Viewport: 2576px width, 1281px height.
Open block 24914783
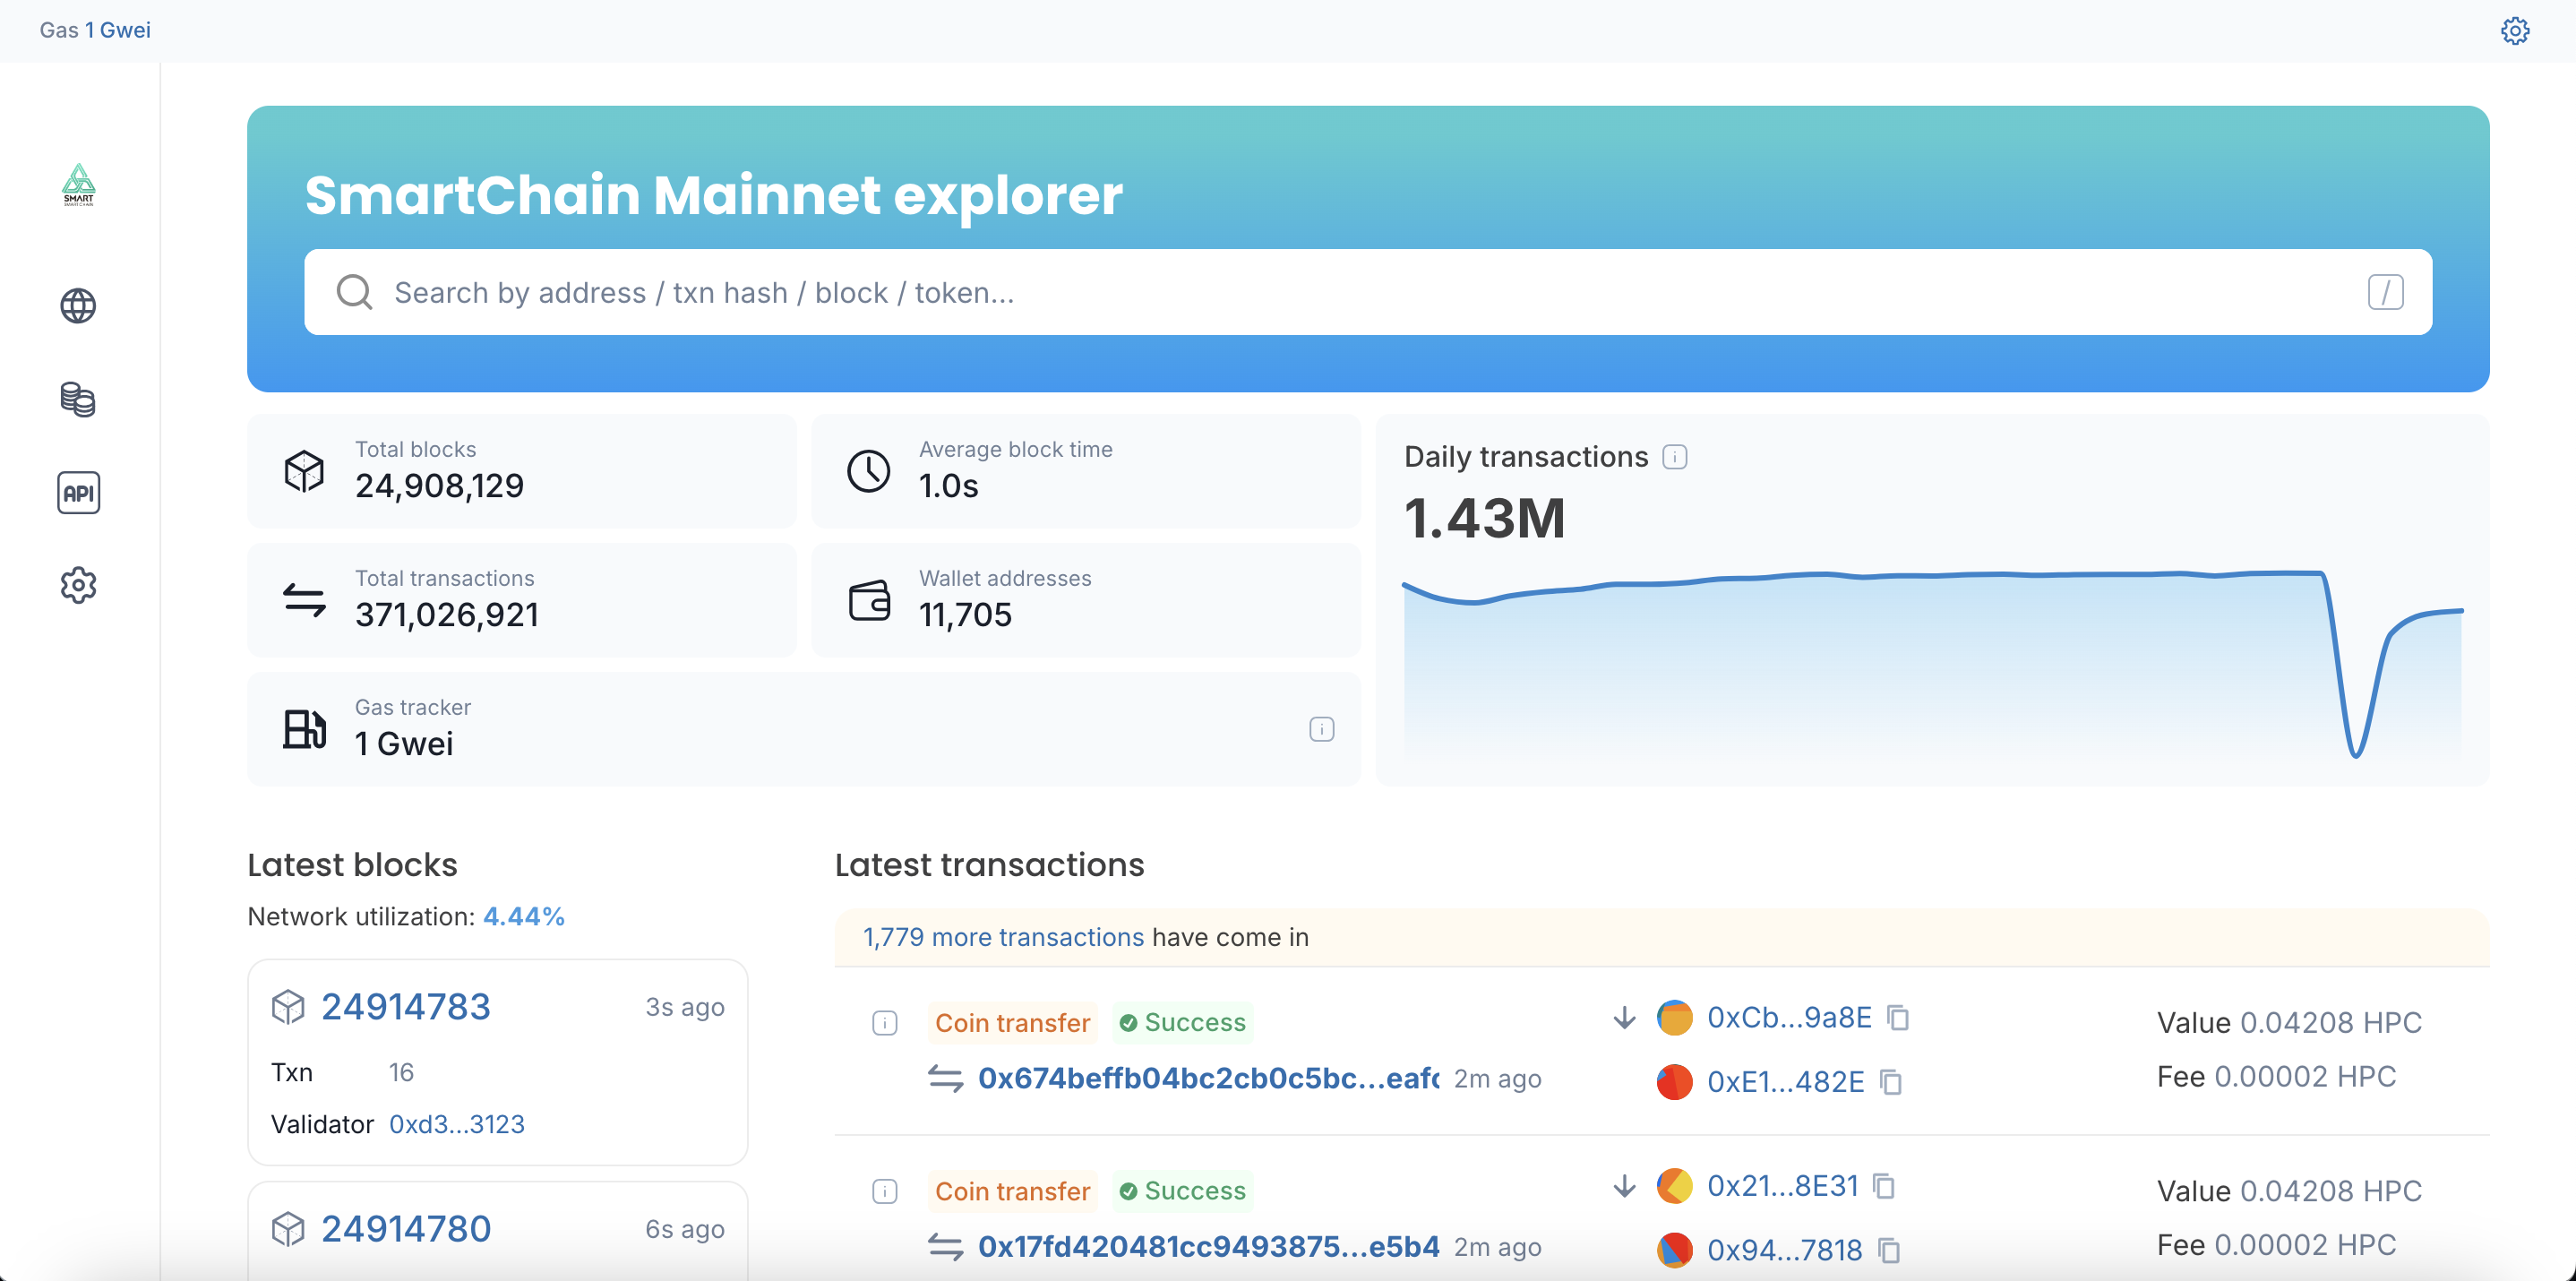pos(405,1007)
